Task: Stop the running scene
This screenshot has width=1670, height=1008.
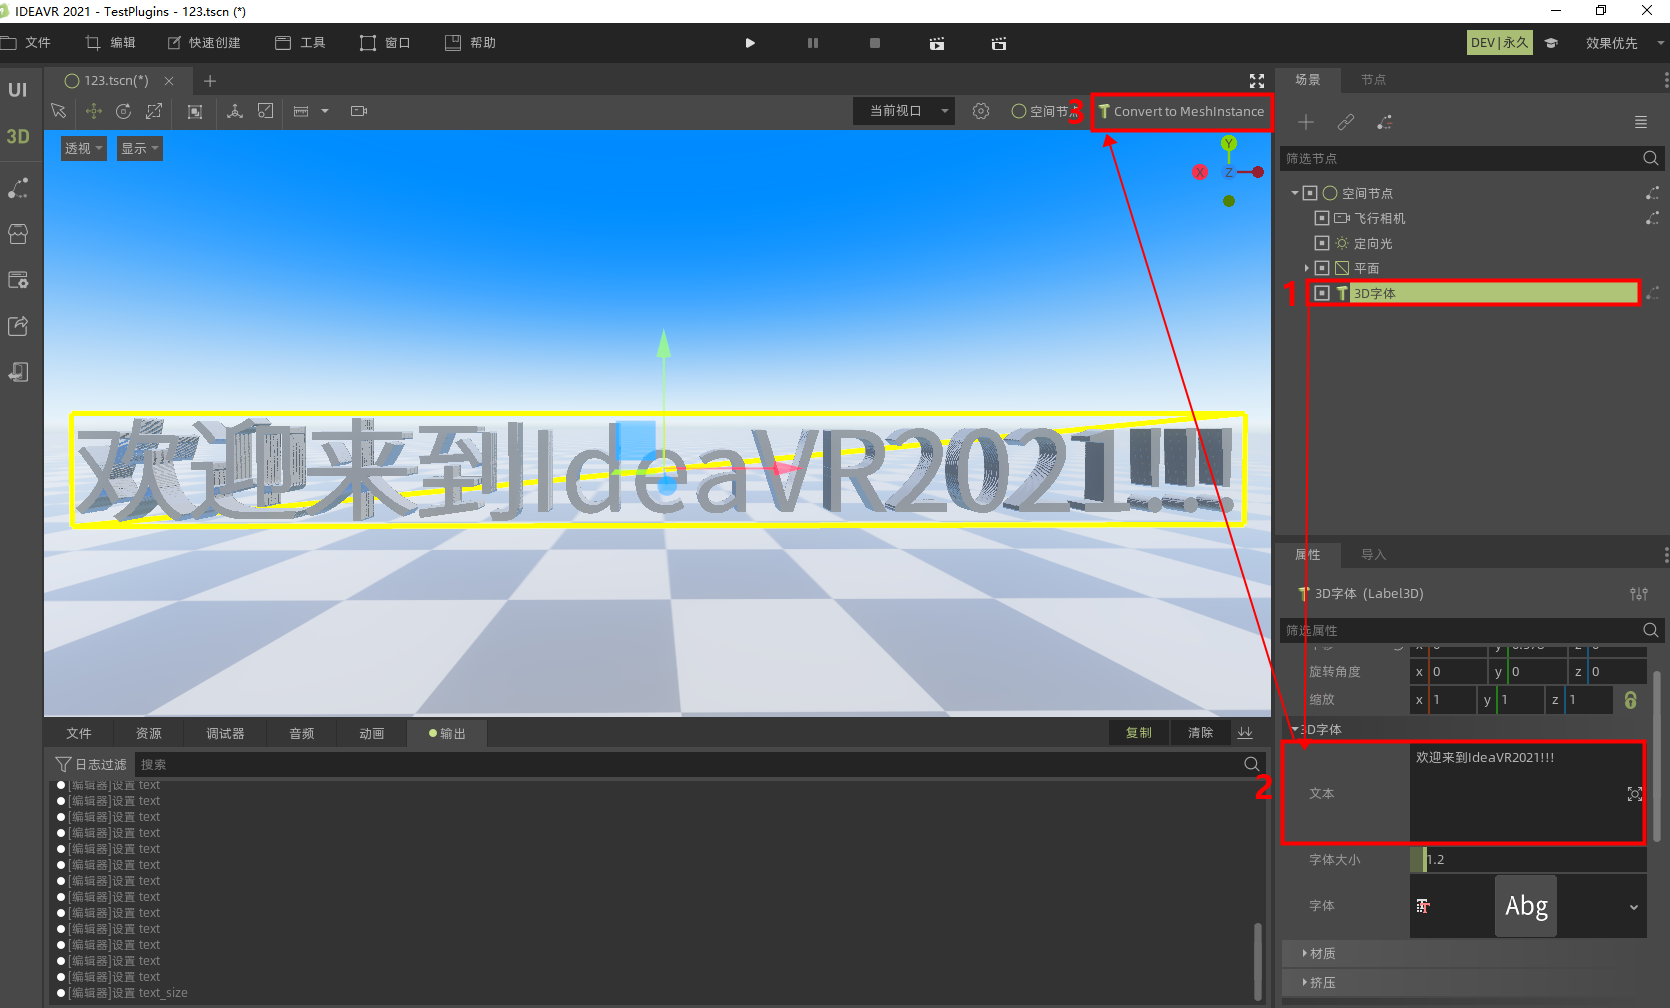Action: [x=875, y=43]
